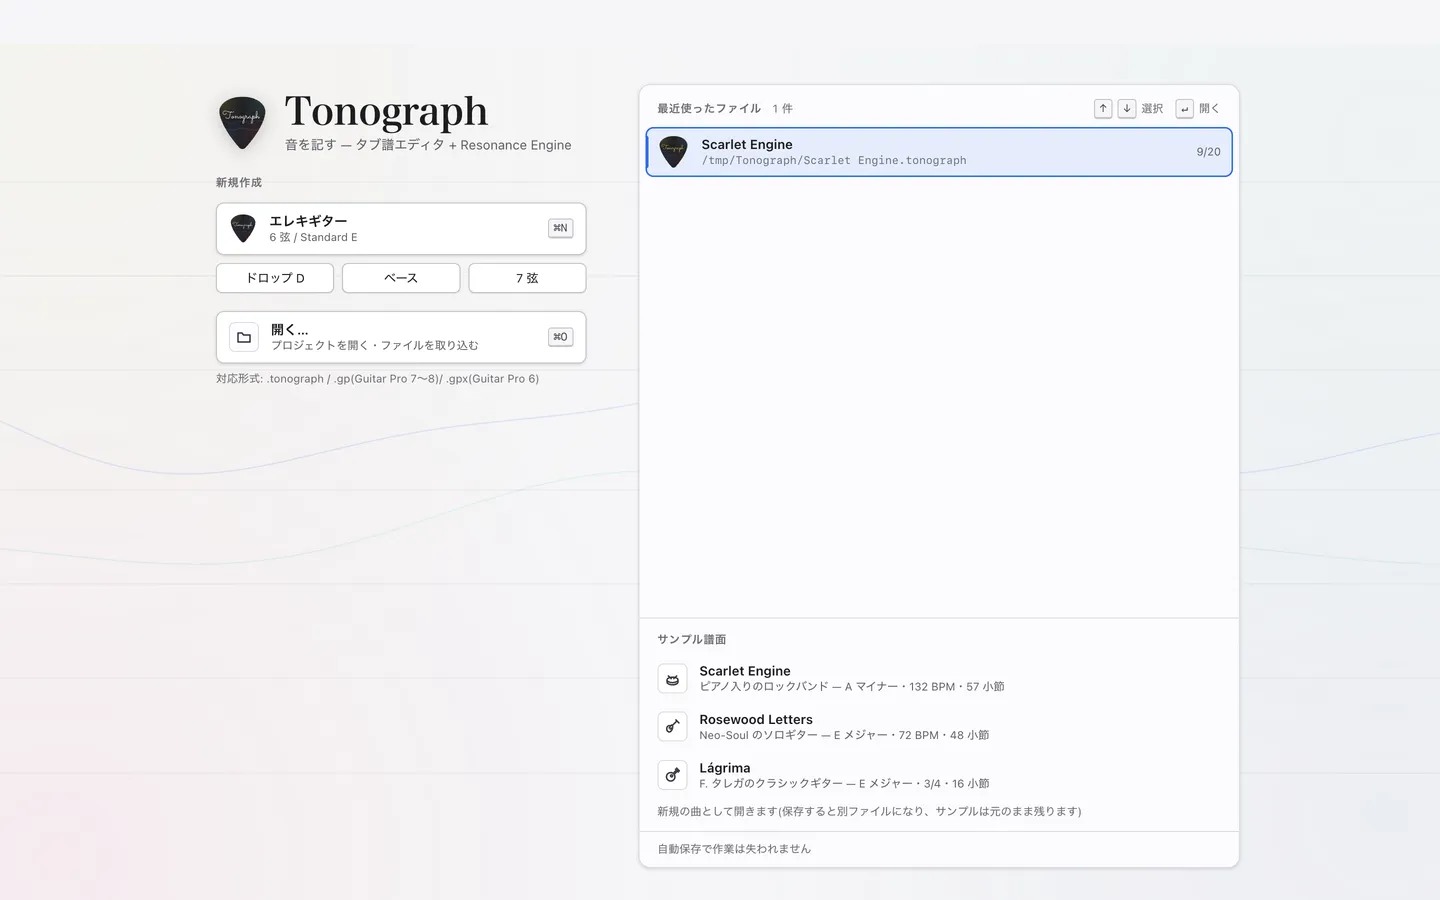Click the 対応形式 supported formats note
Viewport: 1440px width, 900px height.
click(378, 379)
